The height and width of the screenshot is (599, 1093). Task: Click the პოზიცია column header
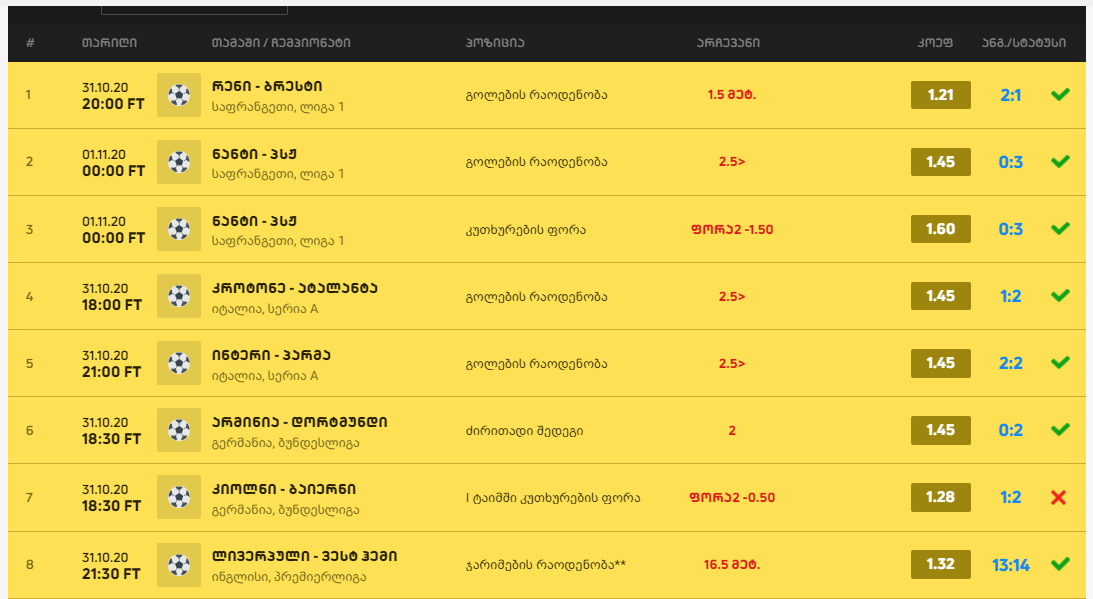(x=495, y=43)
